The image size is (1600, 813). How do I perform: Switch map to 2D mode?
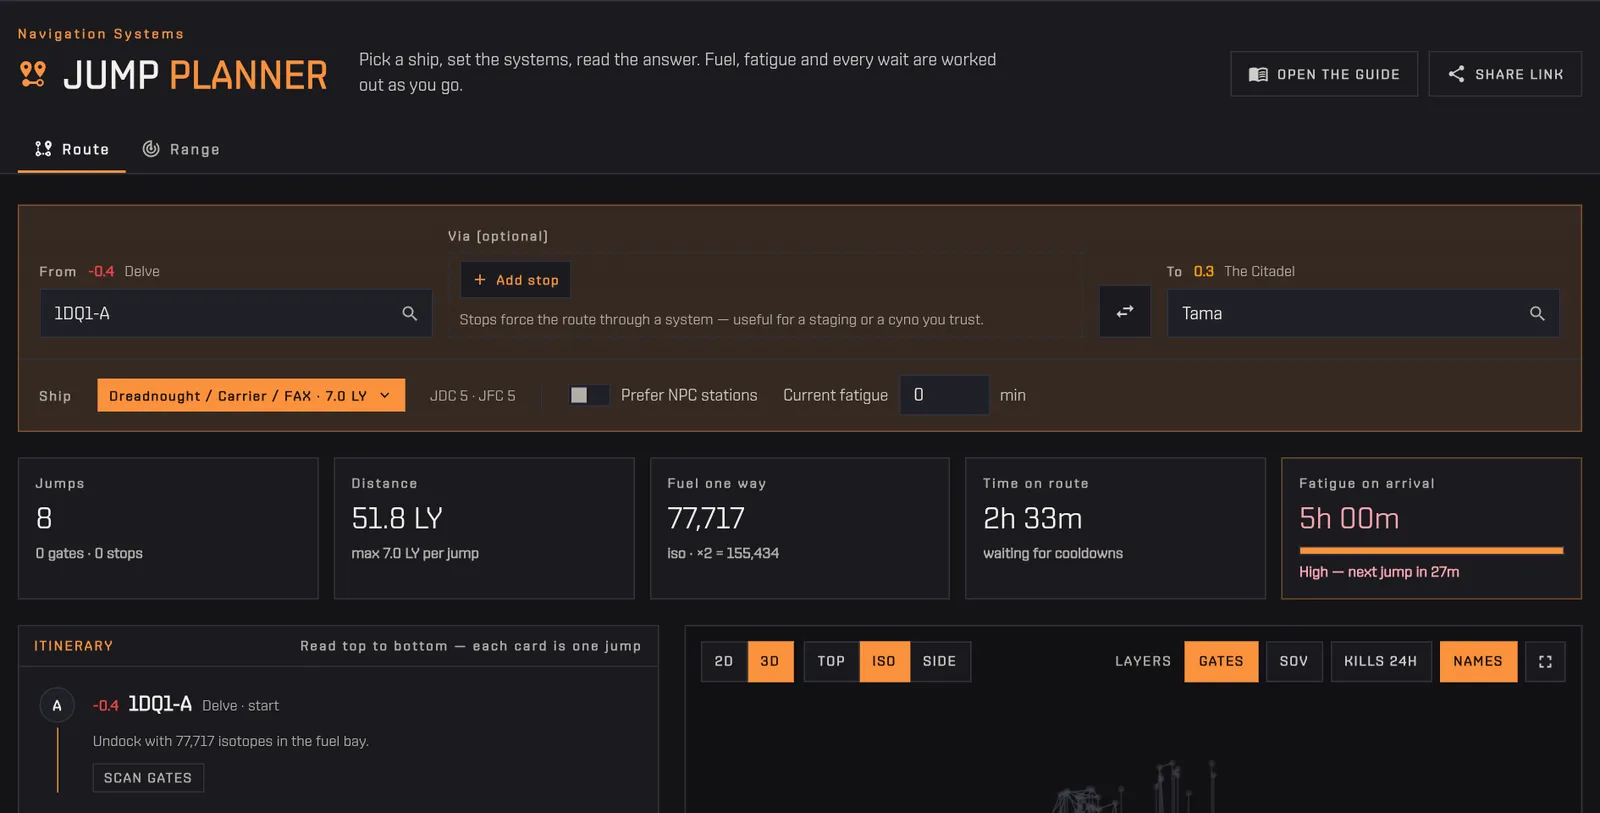tap(724, 661)
